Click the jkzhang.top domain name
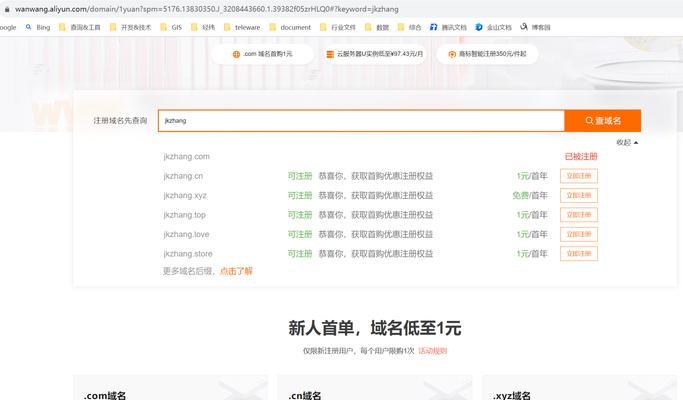This screenshot has height=400, width=683. click(184, 215)
